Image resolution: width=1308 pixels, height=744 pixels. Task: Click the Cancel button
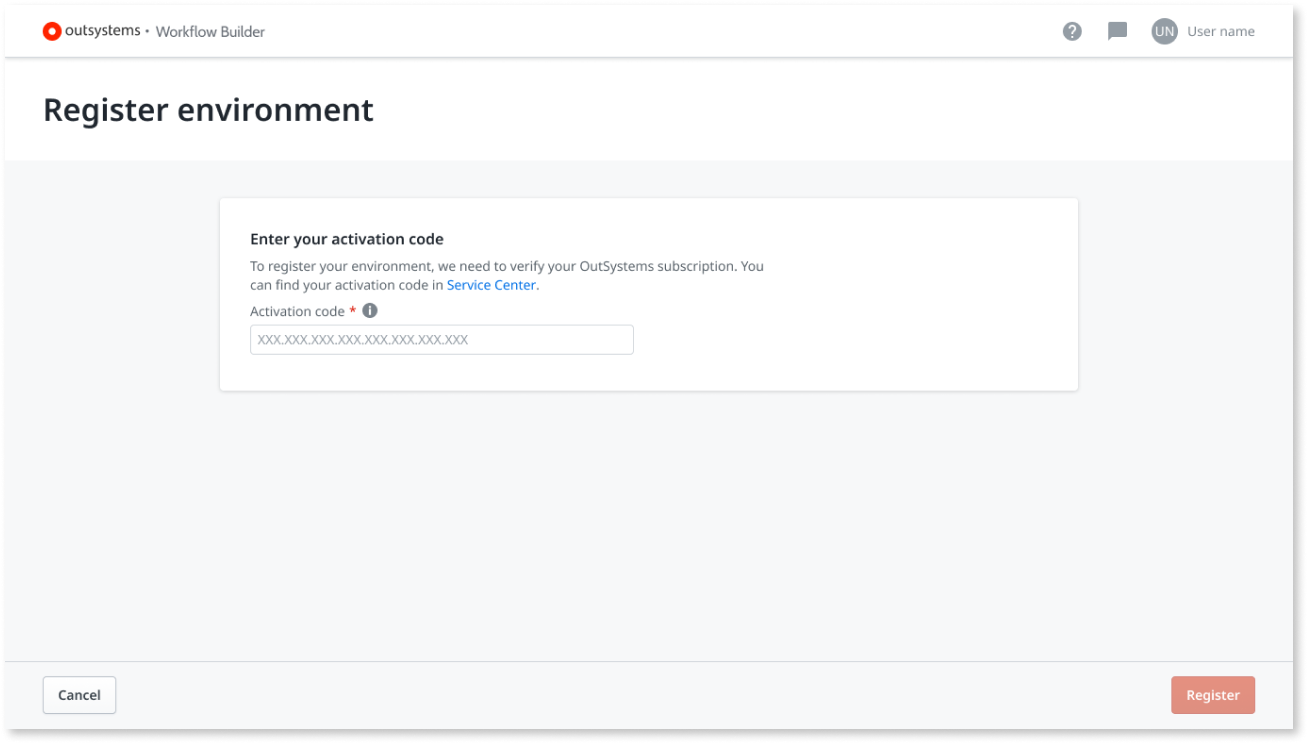click(79, 694)
